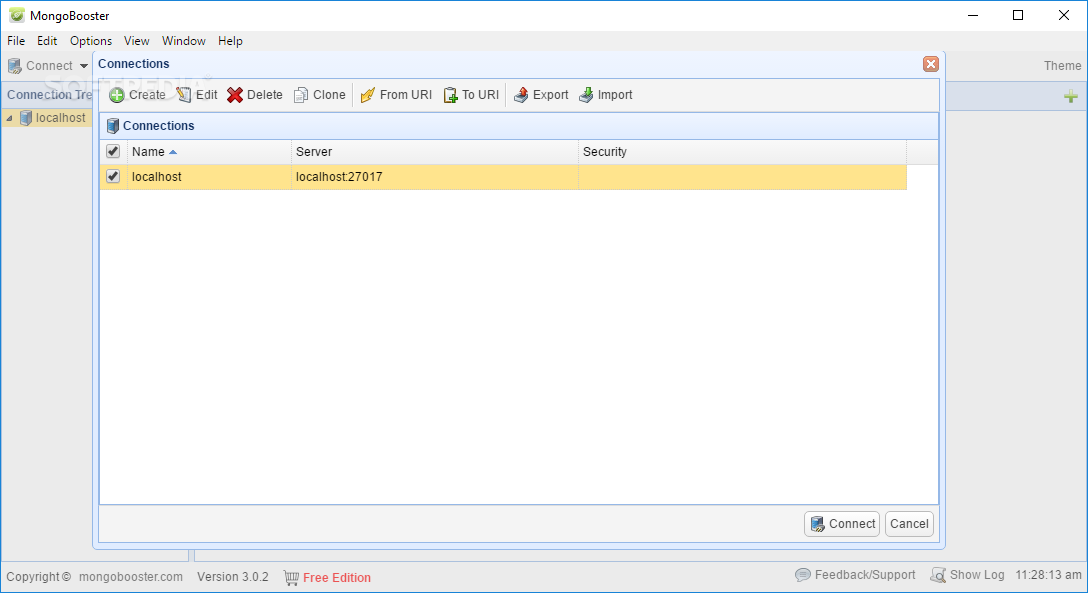Open the Edit menu
The height and width of the screenshot is (593, 1088).
(x=47, y=41)
